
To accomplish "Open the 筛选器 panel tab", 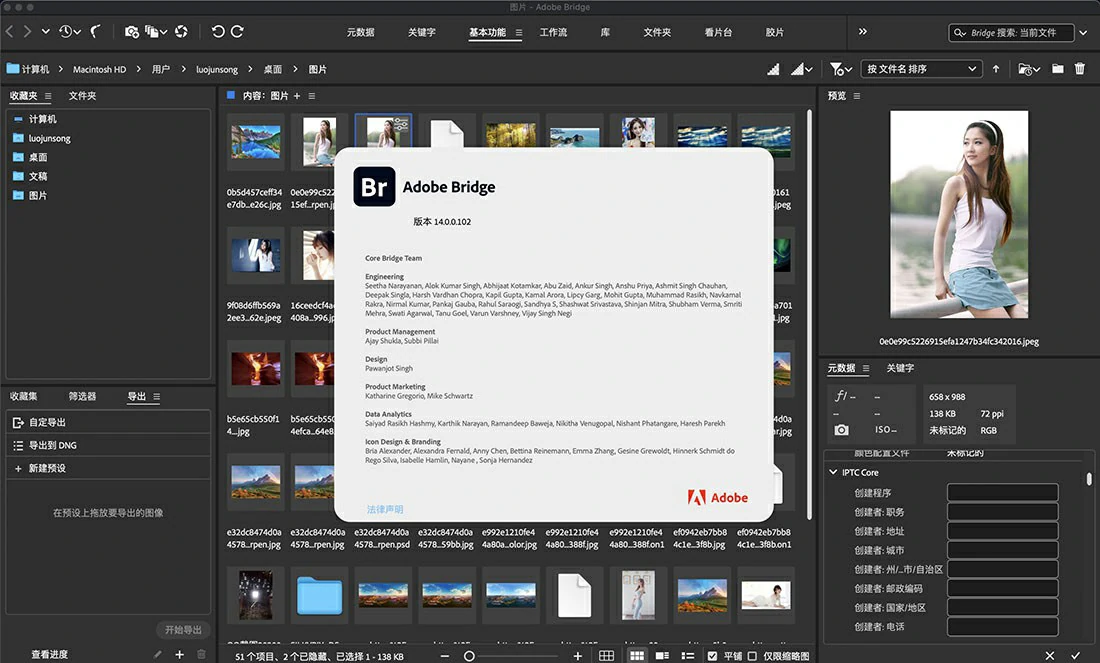I will [82, 396].
